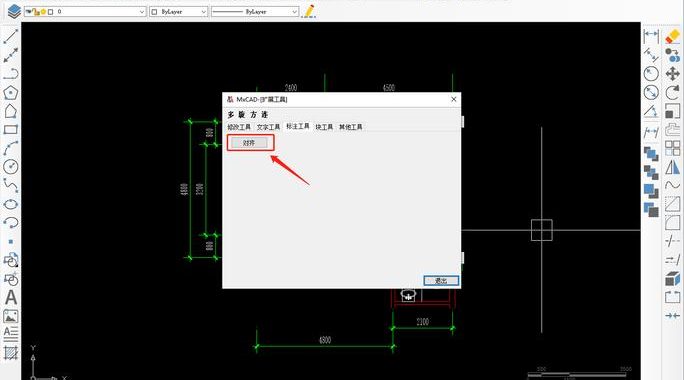Switch to the 其他工具 tab
Image resolution: width=684 pixels, height=380 pixels.
click(351, 127)
